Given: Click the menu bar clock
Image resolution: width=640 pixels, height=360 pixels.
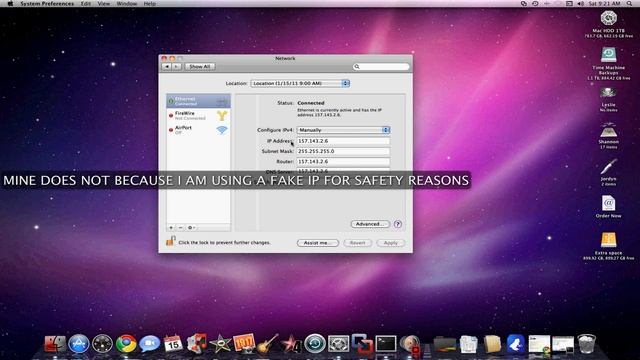Looking at the screenshot, I should pos(604,3).
